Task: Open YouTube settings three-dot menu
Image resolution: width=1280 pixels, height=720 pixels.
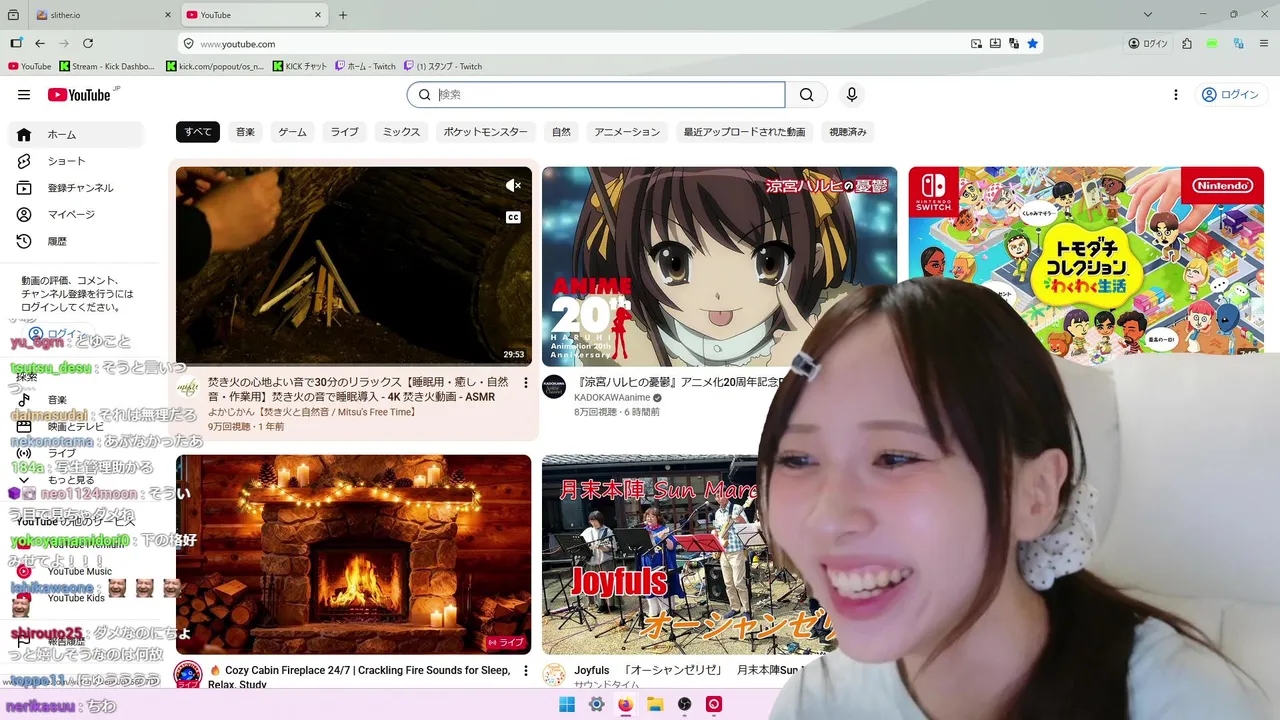Action: pos(1176,95)
